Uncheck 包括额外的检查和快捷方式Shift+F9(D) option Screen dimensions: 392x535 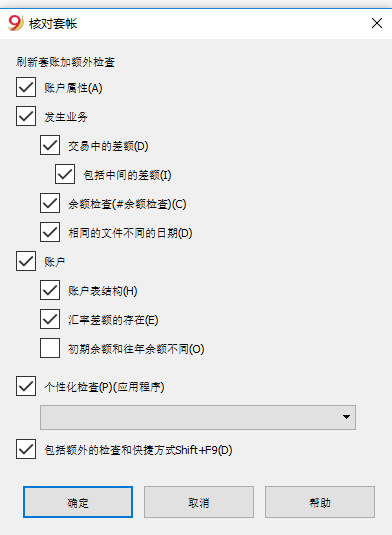[x=26, y=449]
